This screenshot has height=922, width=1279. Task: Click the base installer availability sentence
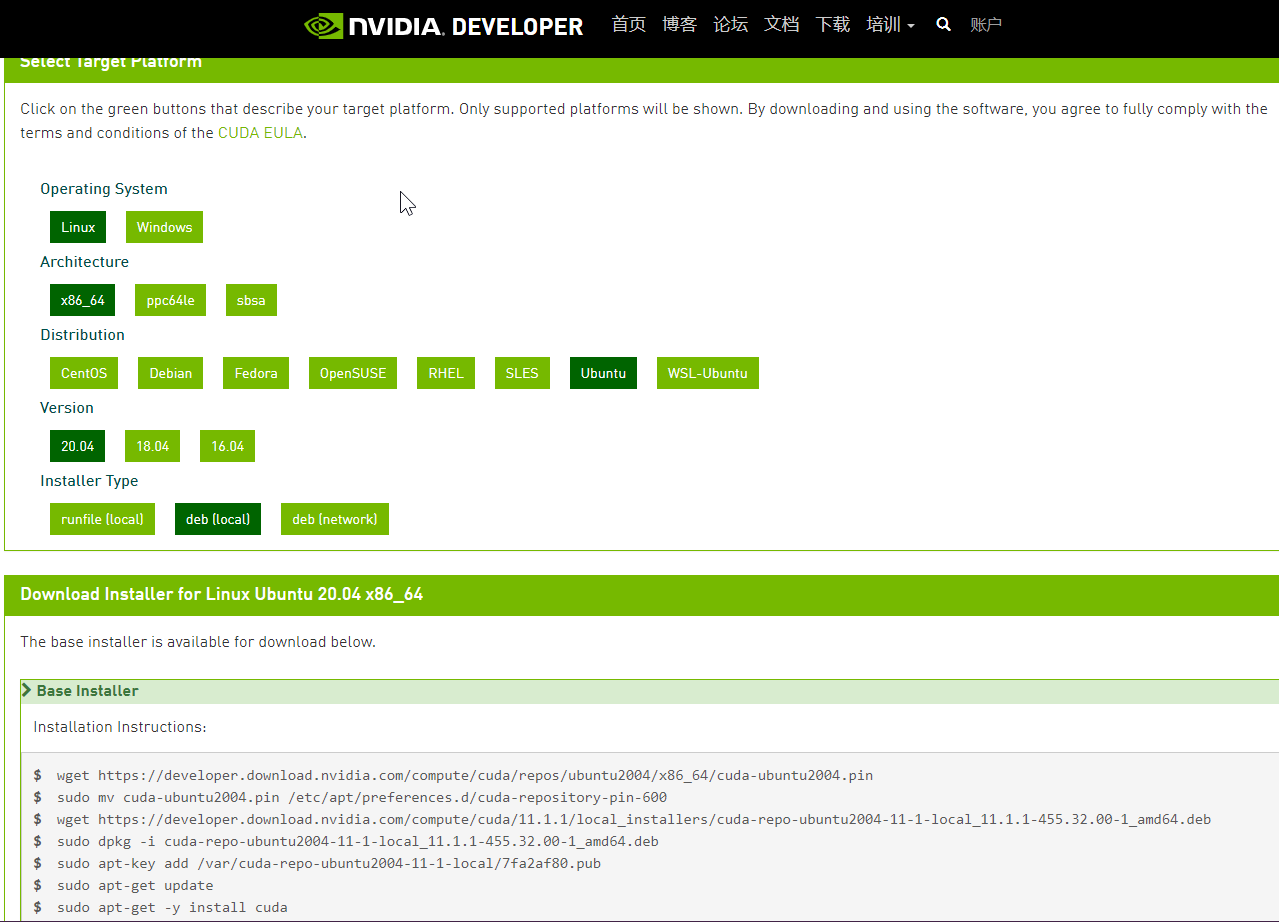click(198, 642)
